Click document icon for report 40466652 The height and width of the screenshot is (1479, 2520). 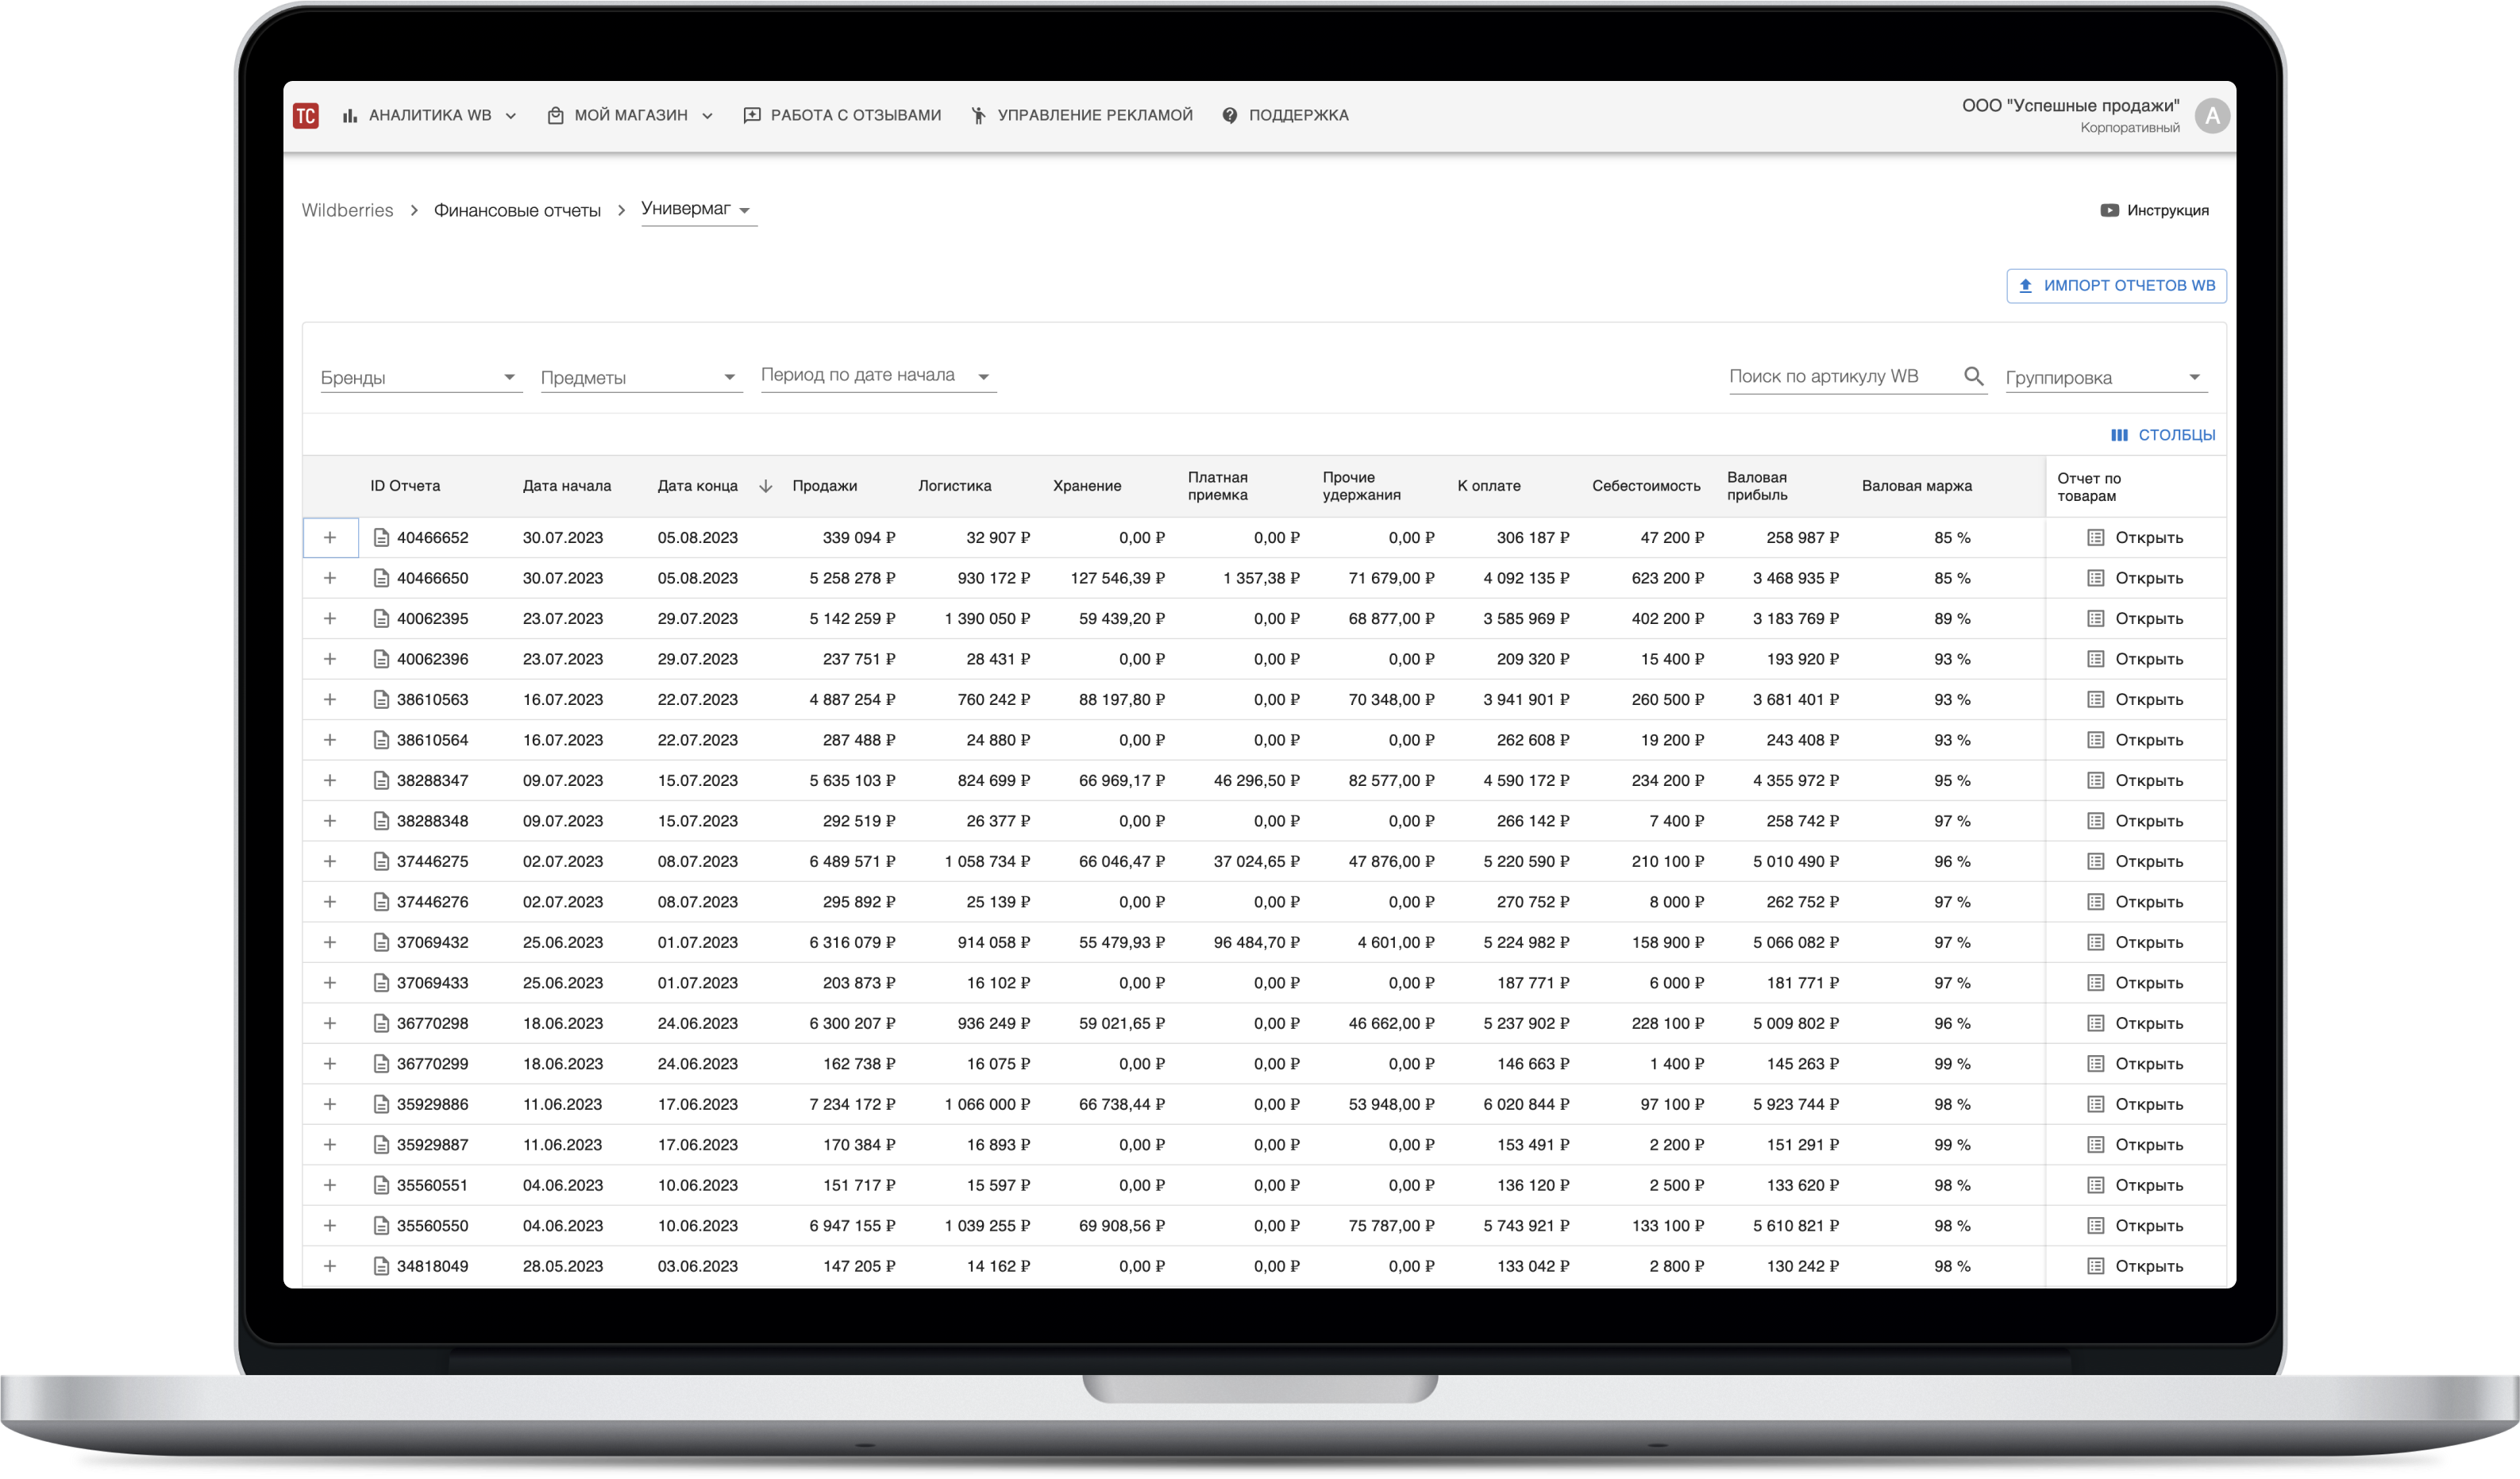[x=381, y=538]
